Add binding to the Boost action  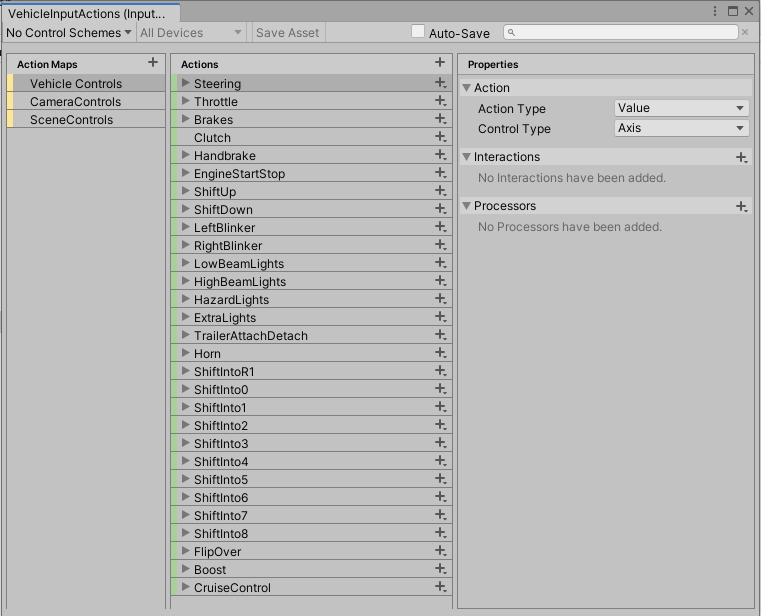point(440,570)
